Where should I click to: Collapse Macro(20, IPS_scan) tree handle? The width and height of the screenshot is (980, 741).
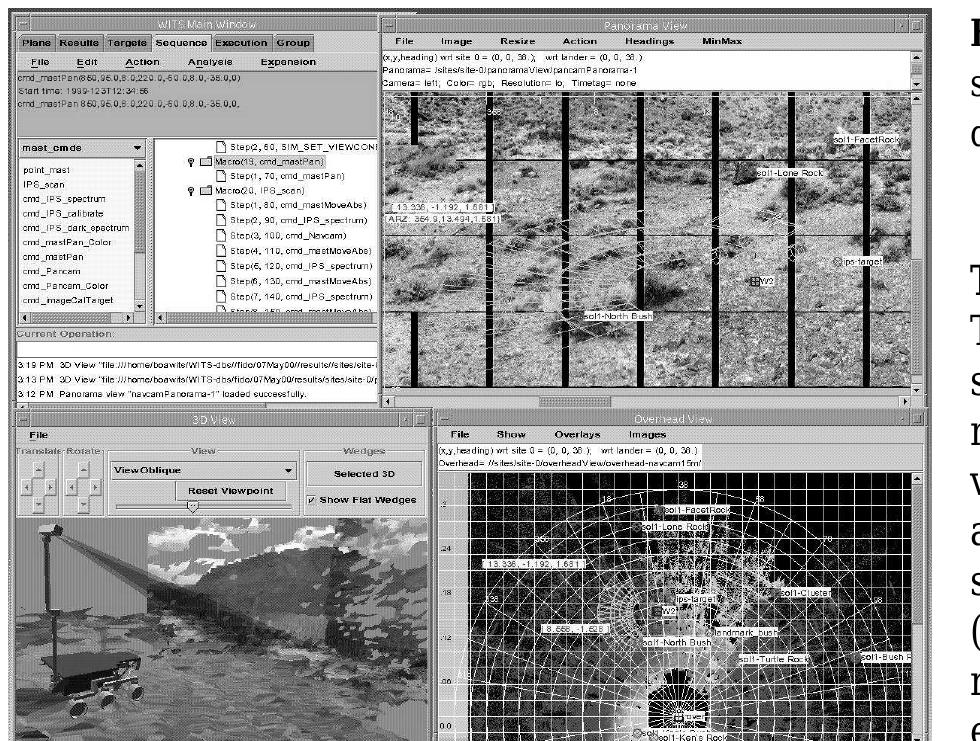click(191, 191)
